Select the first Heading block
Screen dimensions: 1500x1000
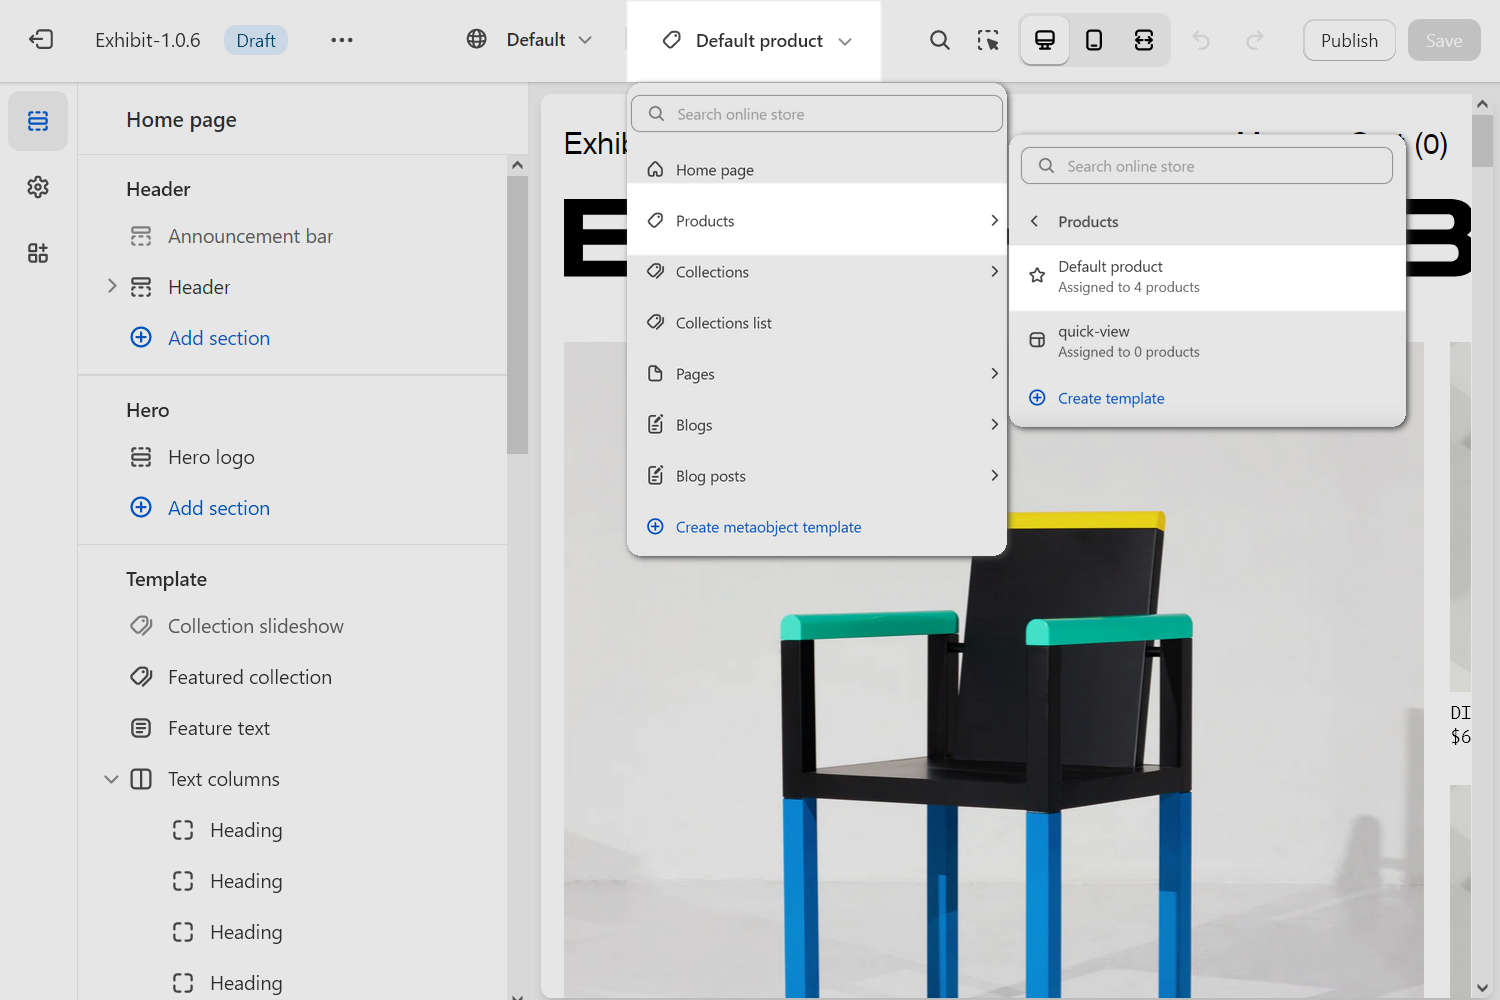(x=246, y=830)
